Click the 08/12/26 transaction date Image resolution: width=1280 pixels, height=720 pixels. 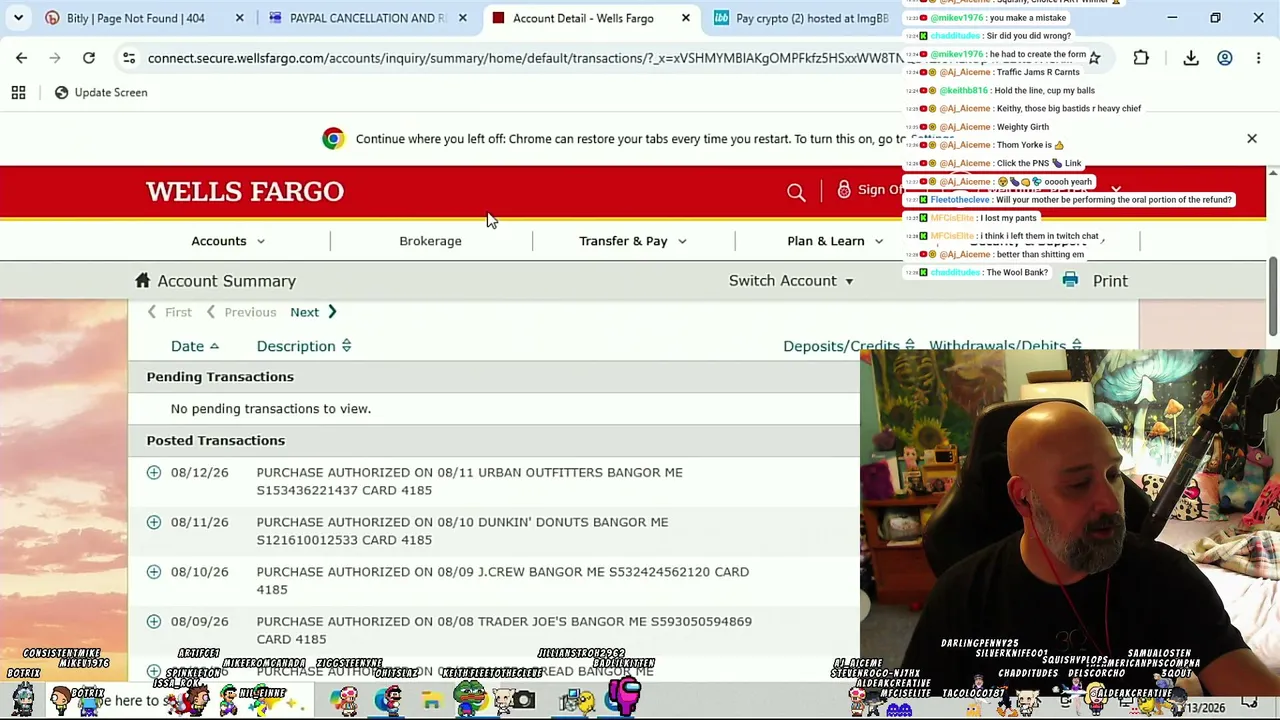(199, 472)
